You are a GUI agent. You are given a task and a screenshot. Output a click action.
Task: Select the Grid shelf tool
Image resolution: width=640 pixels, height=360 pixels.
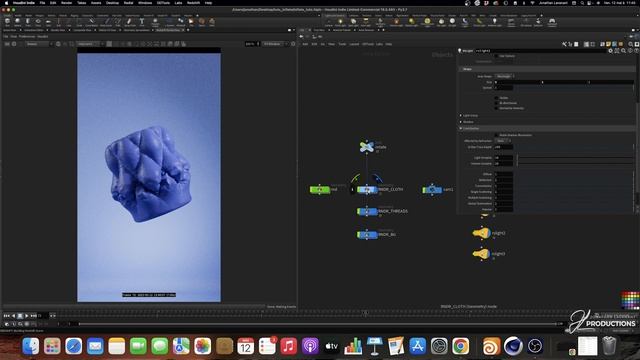click(x=48, y=22)
